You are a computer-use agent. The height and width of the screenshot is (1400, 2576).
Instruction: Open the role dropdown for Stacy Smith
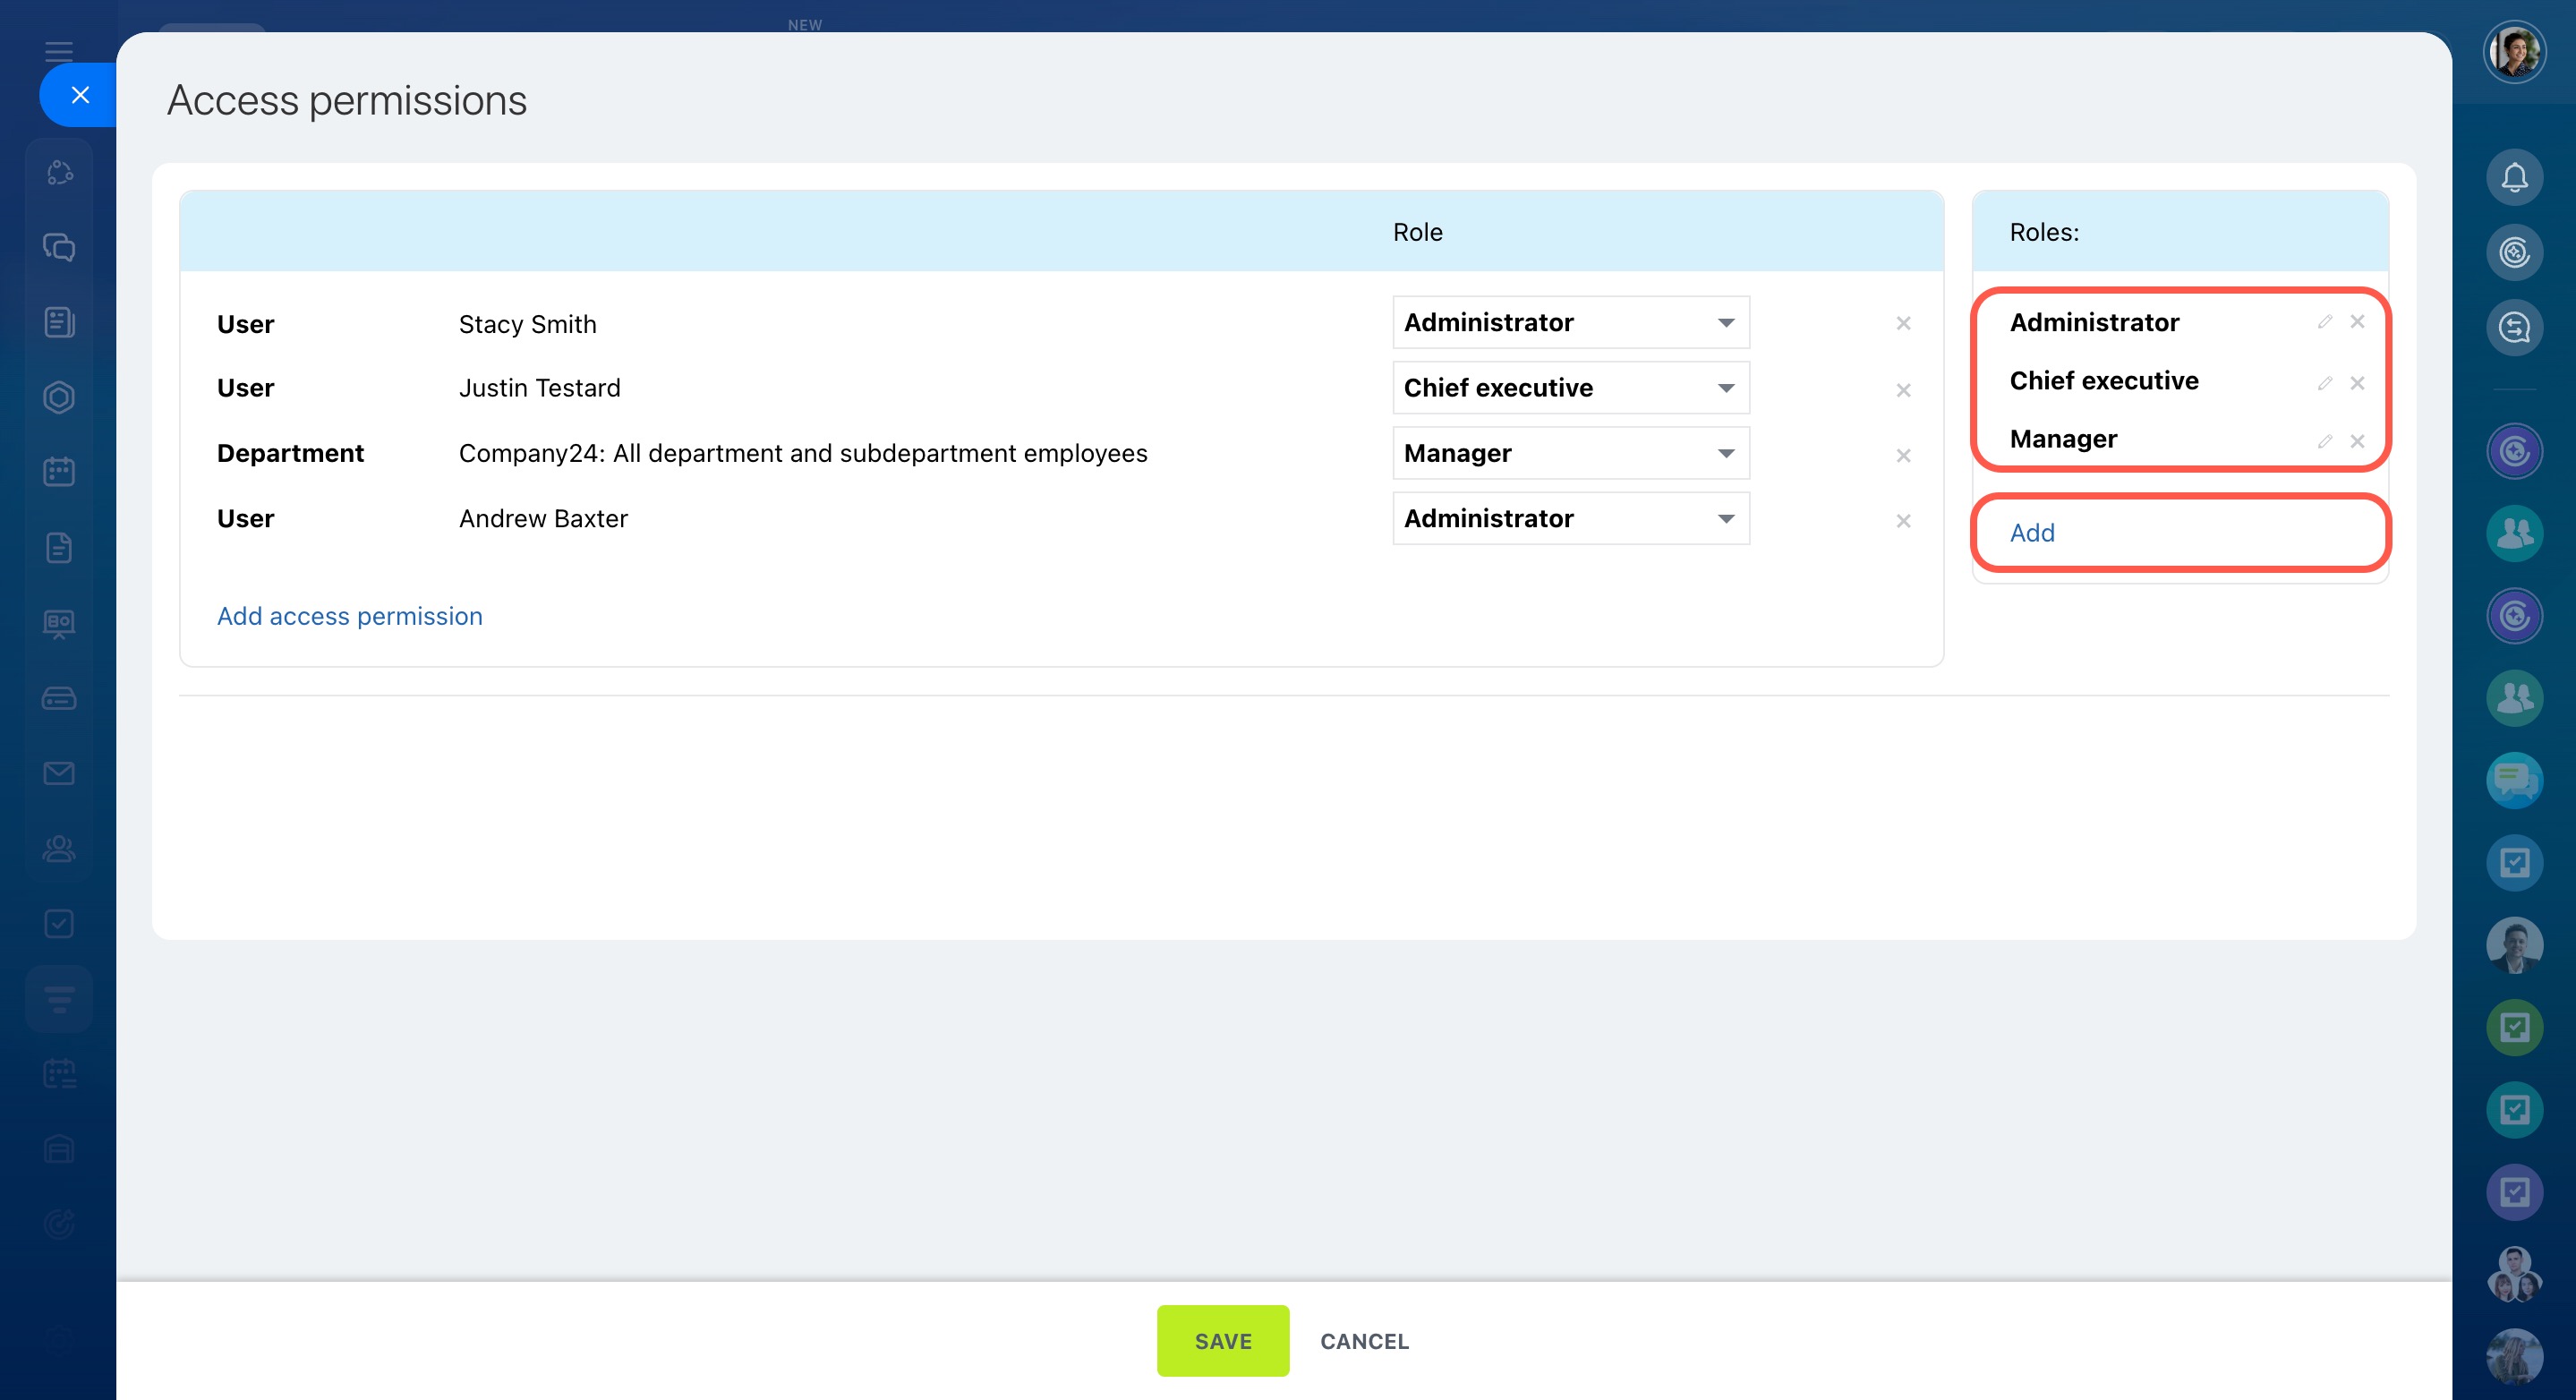(1570, 322)
